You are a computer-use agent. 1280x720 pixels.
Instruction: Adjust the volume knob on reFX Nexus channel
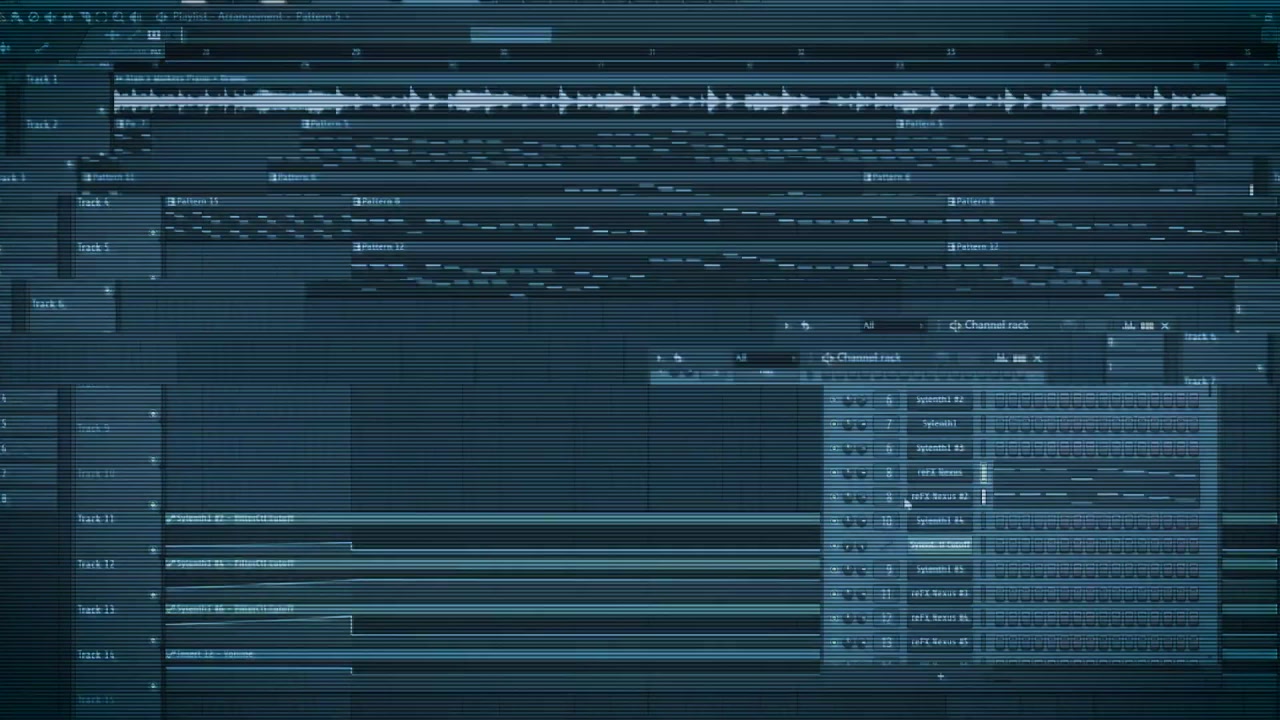[862, 473]
